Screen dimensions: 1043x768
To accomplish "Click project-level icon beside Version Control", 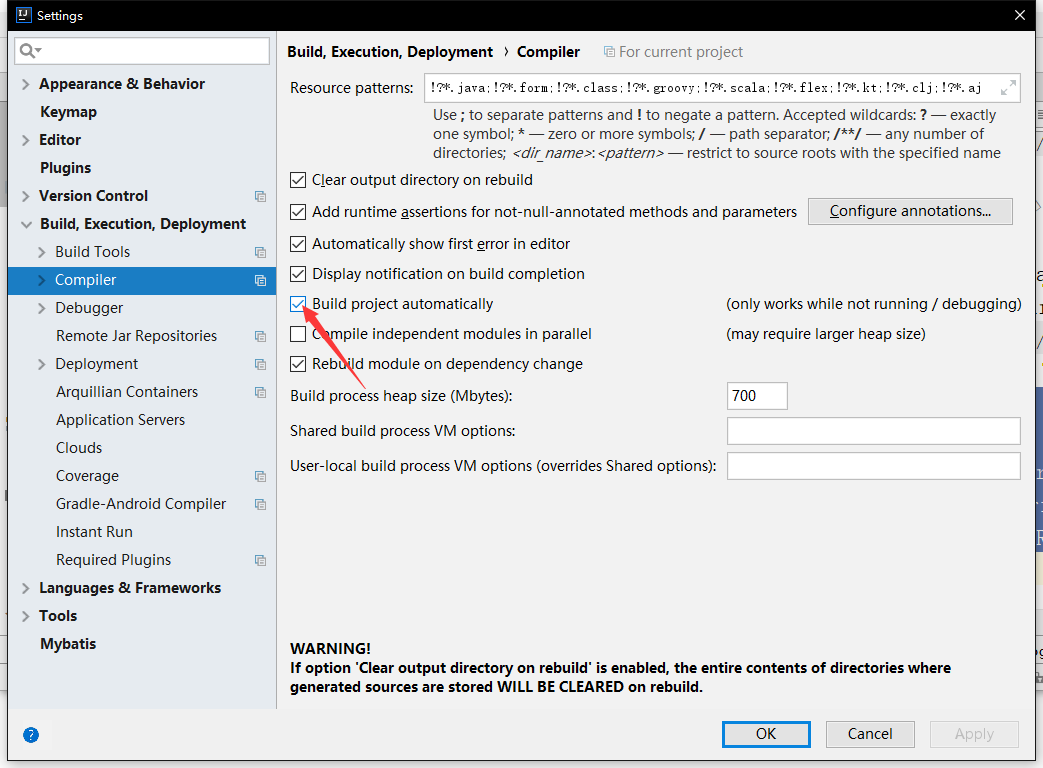I will (x=260, y=196).
